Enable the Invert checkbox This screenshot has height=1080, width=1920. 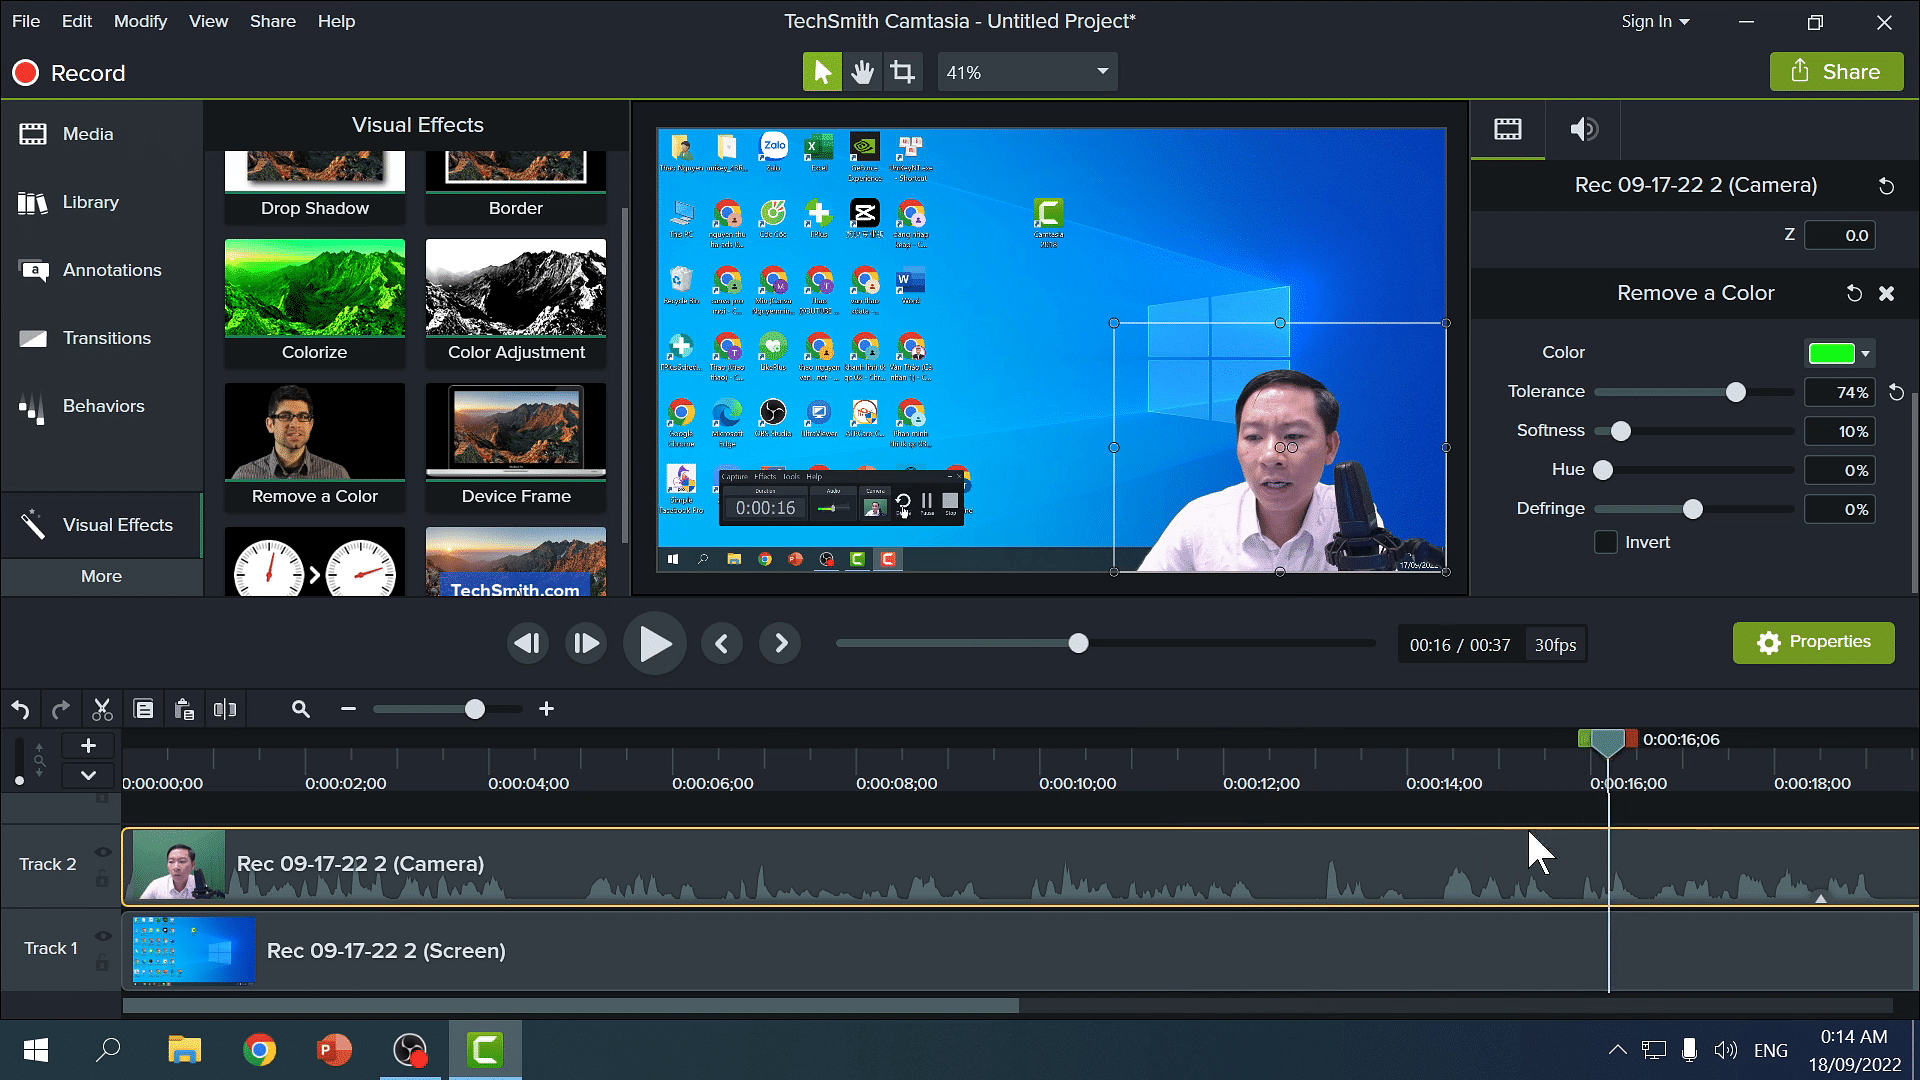click(1606, 542)
